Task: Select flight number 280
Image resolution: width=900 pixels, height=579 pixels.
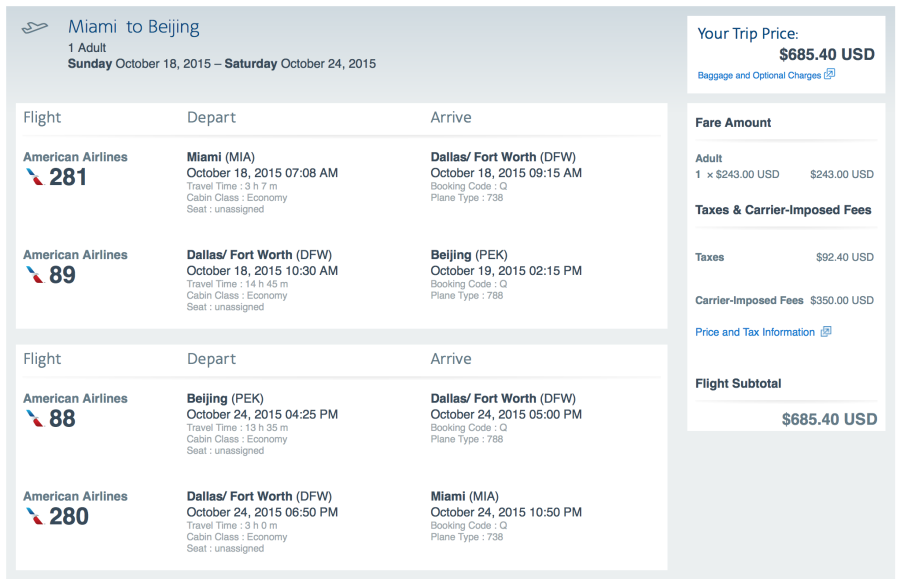Action: pyautogui.click(x=69, y=517)
